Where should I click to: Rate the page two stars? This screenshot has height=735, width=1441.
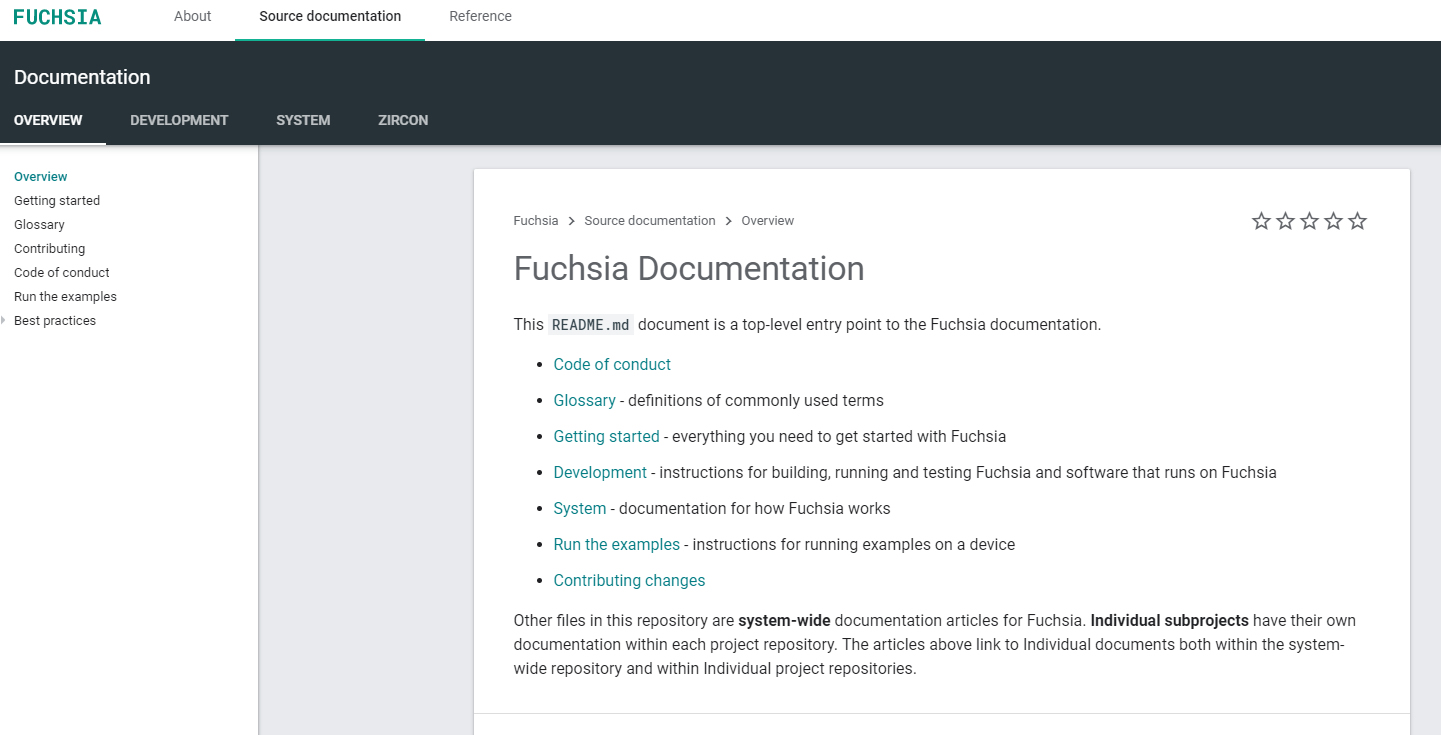tap(1285, 221)
